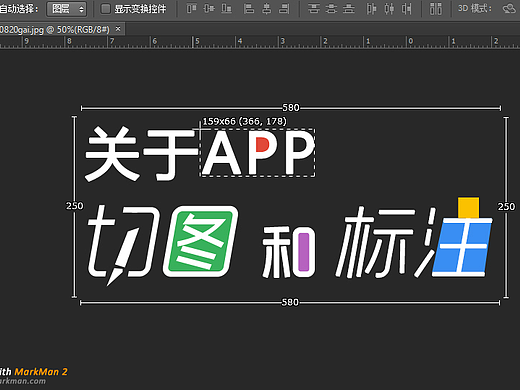The image size is (520, 390).
Task: Click the purple bar in 和 character
Action: [x=303, y=252]
